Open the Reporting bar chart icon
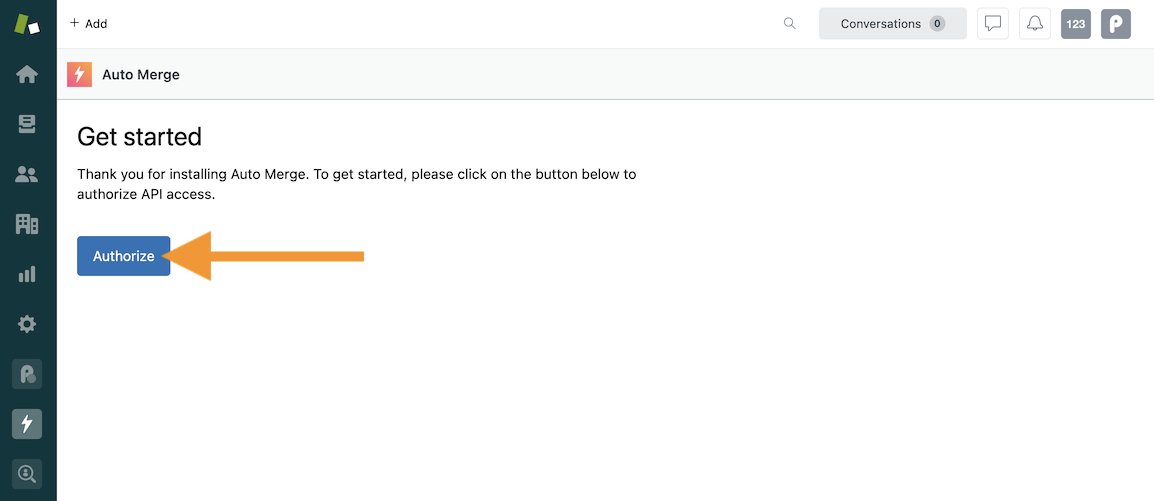The width and height of the screenshot is (1154, 501). (x=27, y=274)
